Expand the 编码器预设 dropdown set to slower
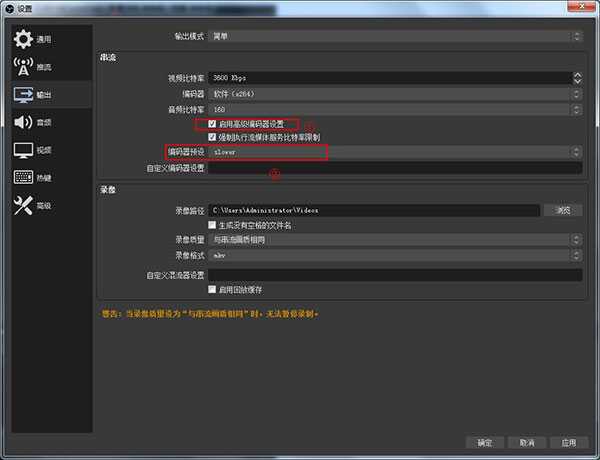Viewport: 600px width, 460px height. coord(395,152)
